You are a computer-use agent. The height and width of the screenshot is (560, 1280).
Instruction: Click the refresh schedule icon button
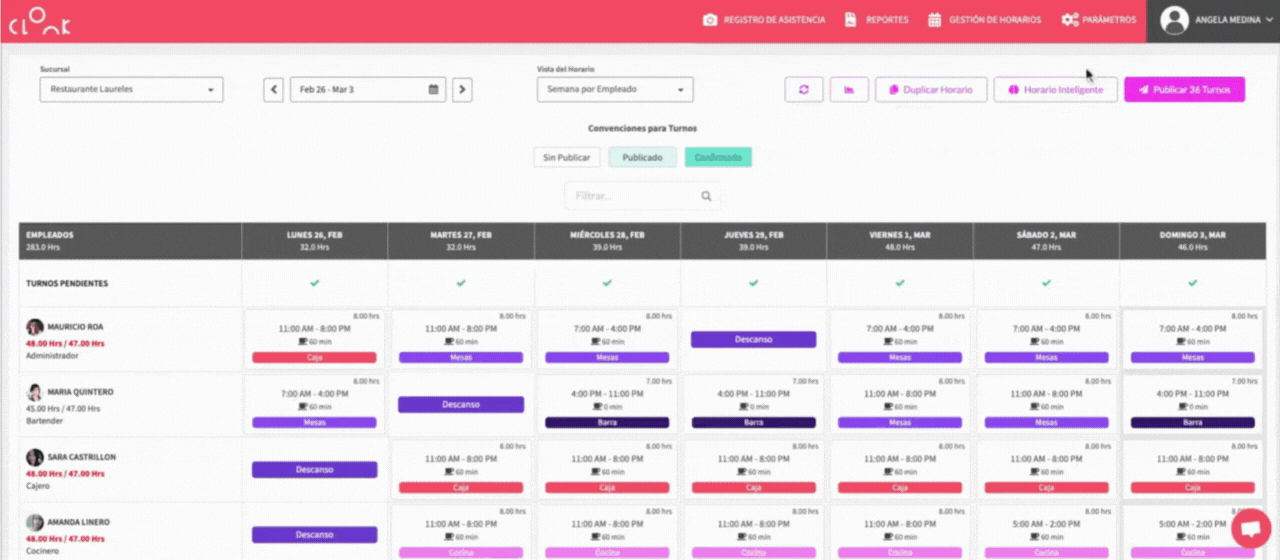[803, 90]
